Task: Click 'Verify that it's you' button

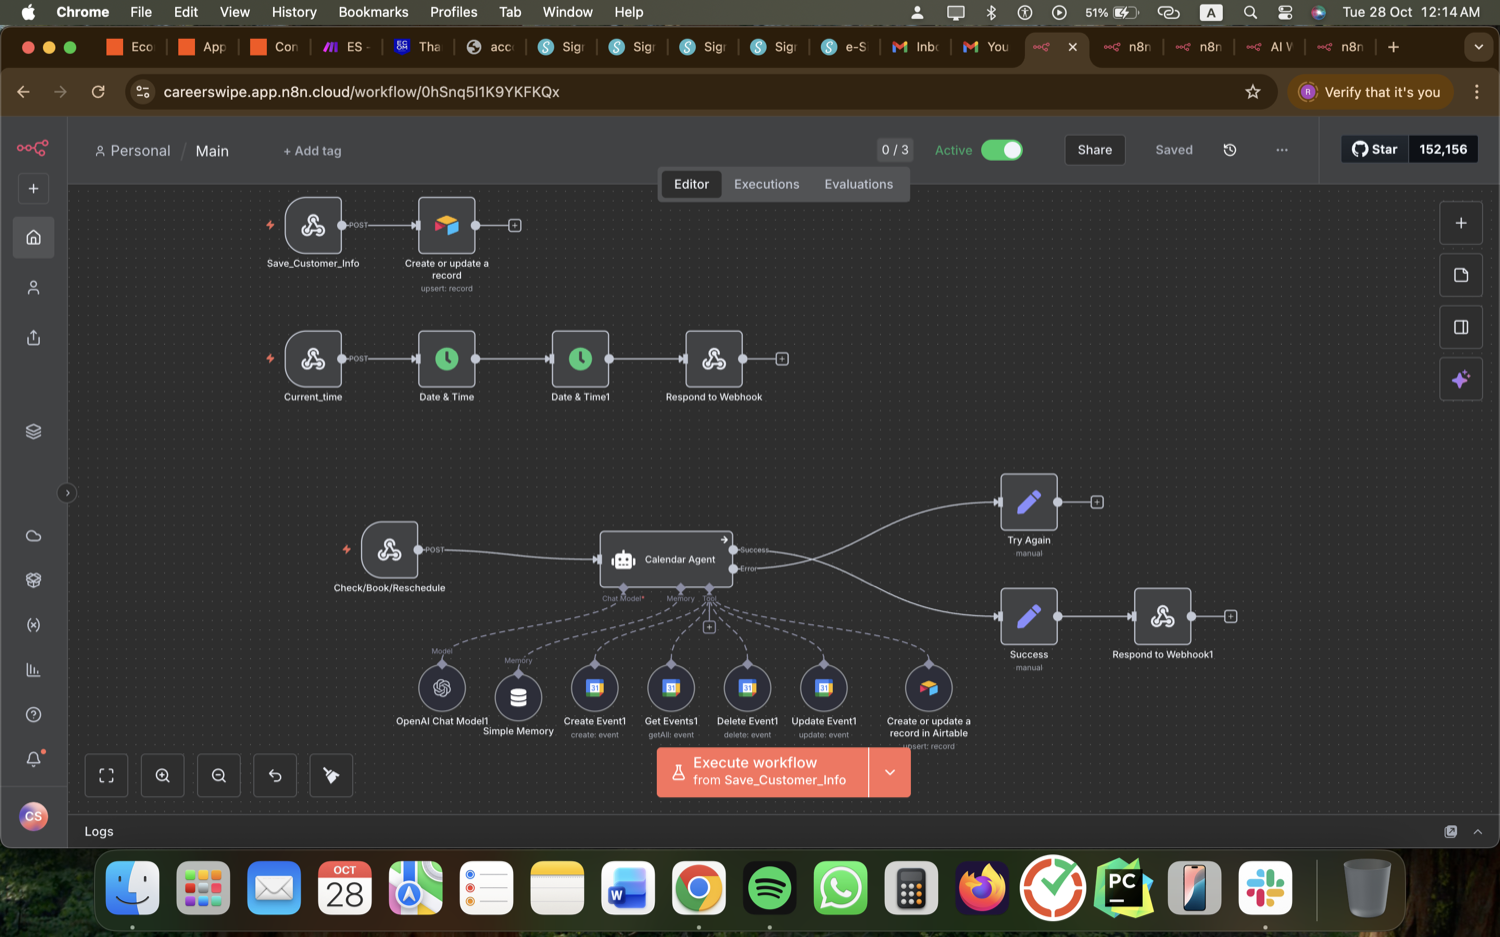Action: click(1370, 92)
